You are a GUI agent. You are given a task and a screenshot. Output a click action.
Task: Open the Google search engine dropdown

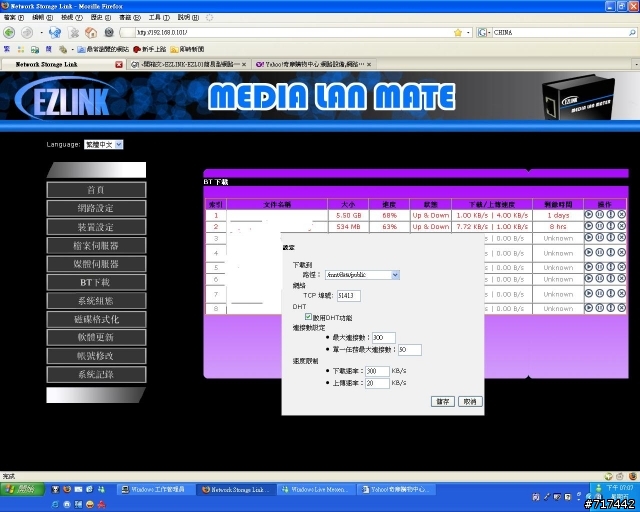click(484, 32)
